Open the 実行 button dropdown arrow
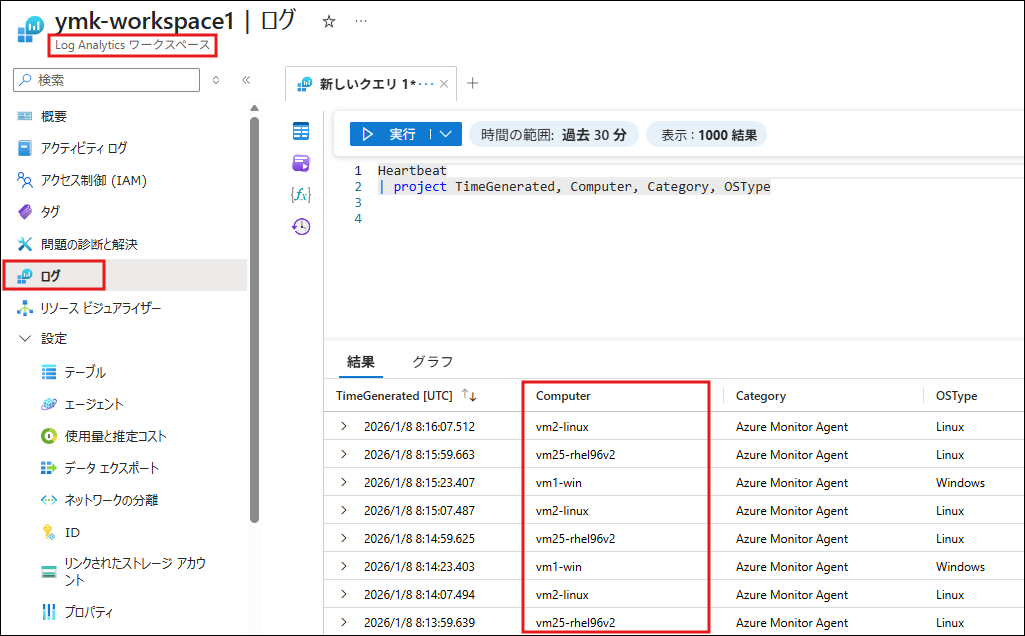 click(446, 134)
